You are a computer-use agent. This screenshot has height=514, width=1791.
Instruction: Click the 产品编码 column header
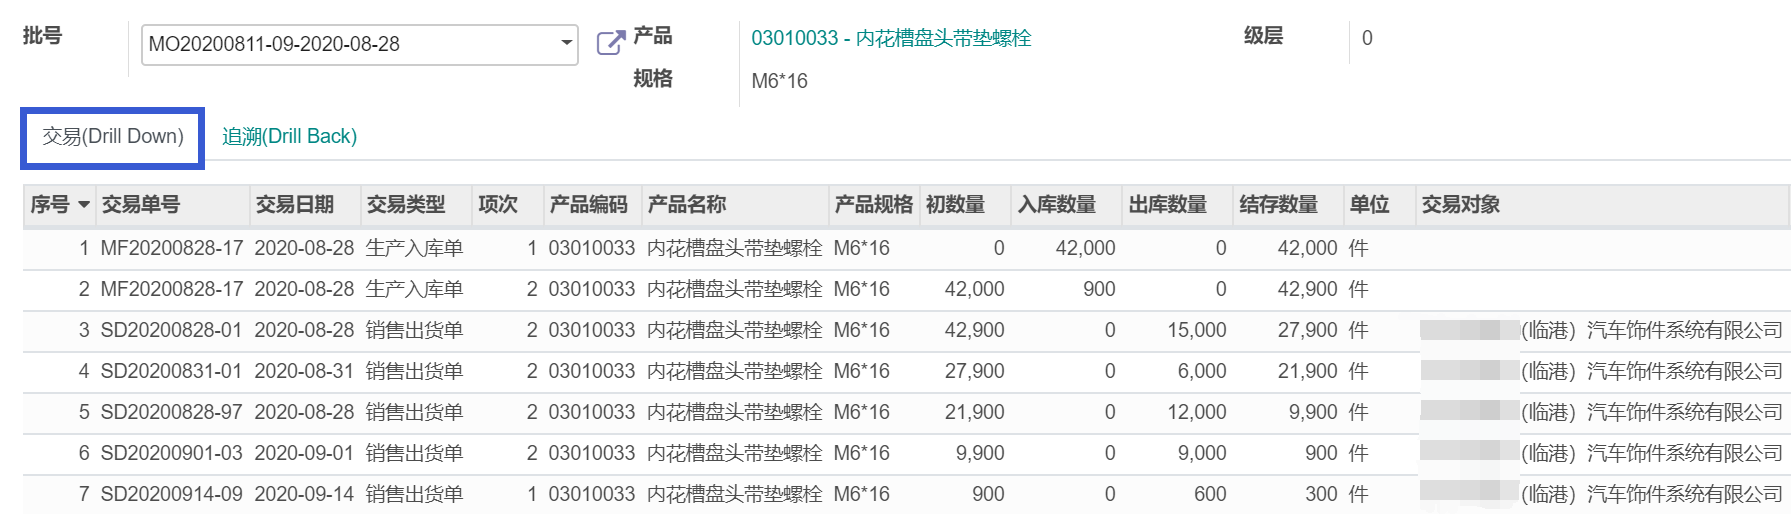coord(588,205)
